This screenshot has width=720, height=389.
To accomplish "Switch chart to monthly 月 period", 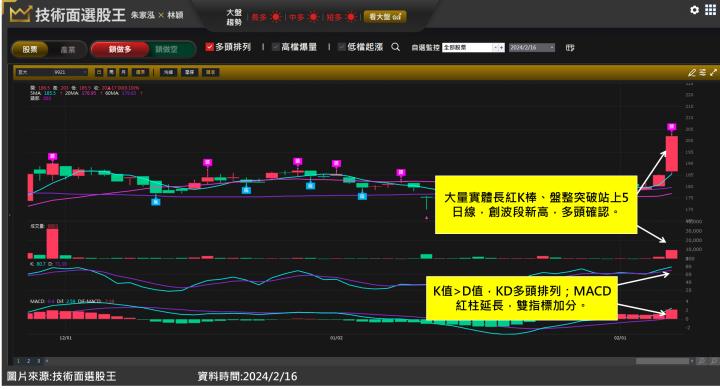I will coord(124,73).
